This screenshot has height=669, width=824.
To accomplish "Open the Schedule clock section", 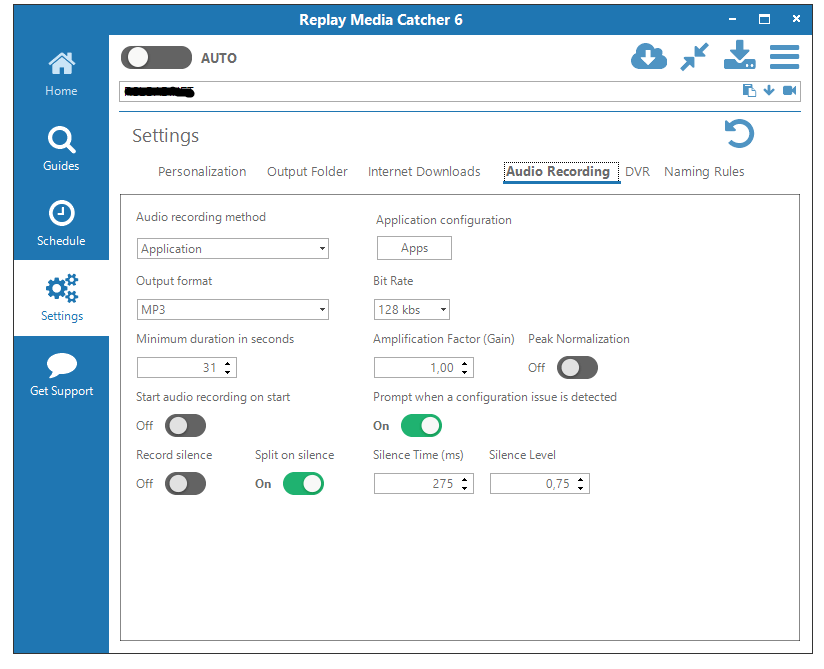I will [x=61, y=223].
